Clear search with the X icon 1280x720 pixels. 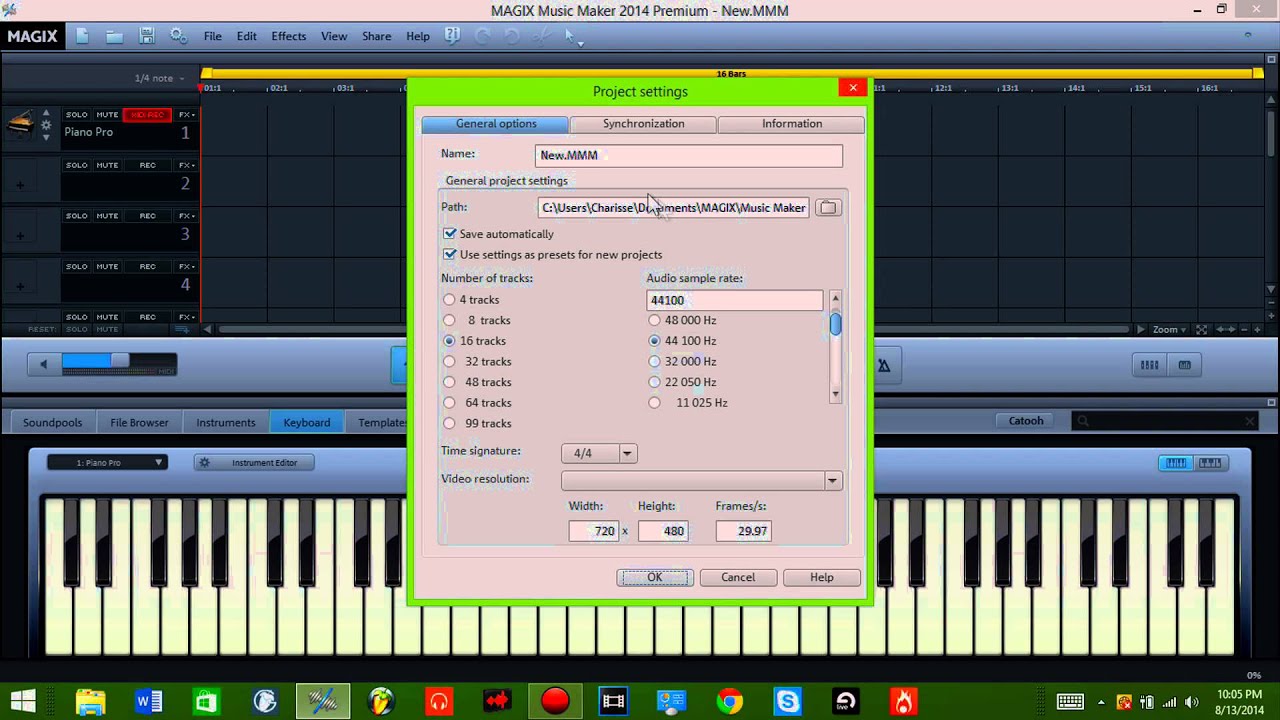pyautogui.click(x=1250, y=422)
